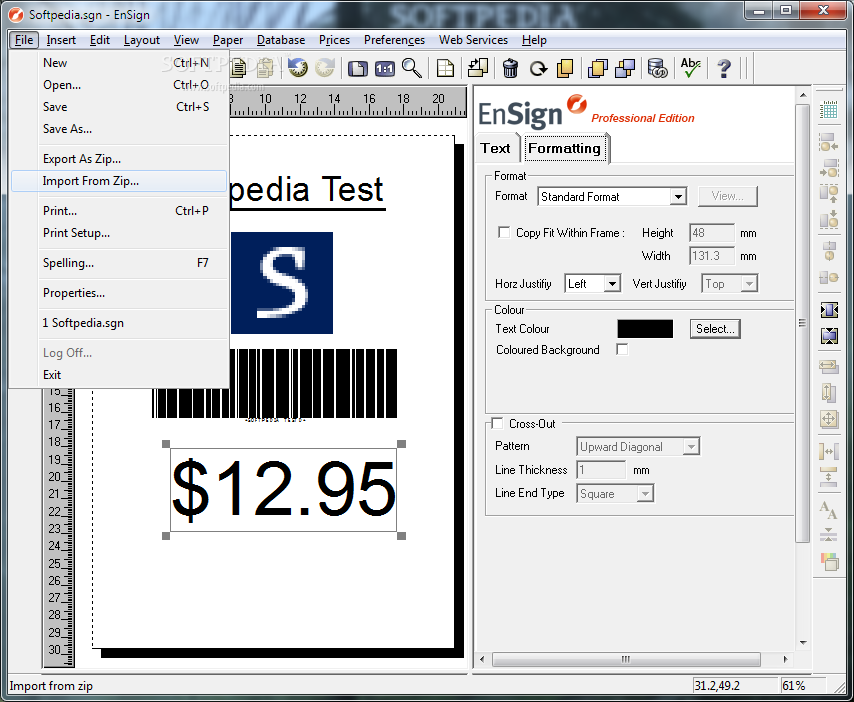The height and width of the screenshot is (702, 854).
Task: Click the table grid page icon
Action: (446, 69)
